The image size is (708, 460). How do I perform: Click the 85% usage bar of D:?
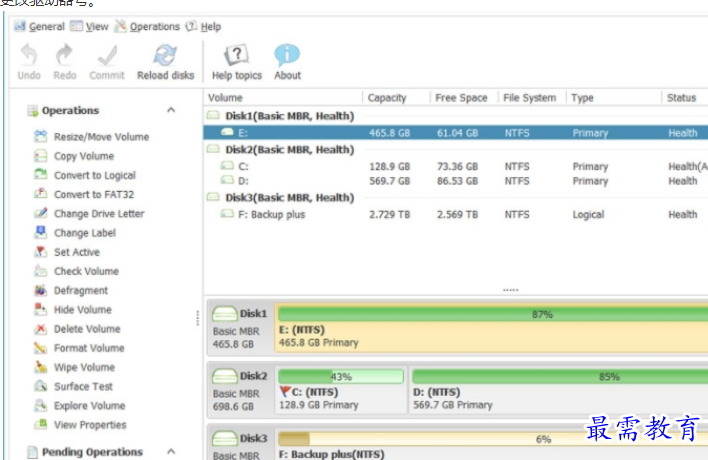click(560, 376)
